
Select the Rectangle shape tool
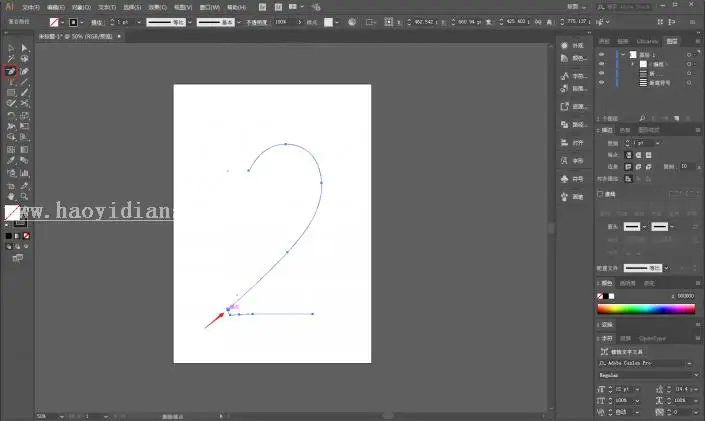pos(11,93)
